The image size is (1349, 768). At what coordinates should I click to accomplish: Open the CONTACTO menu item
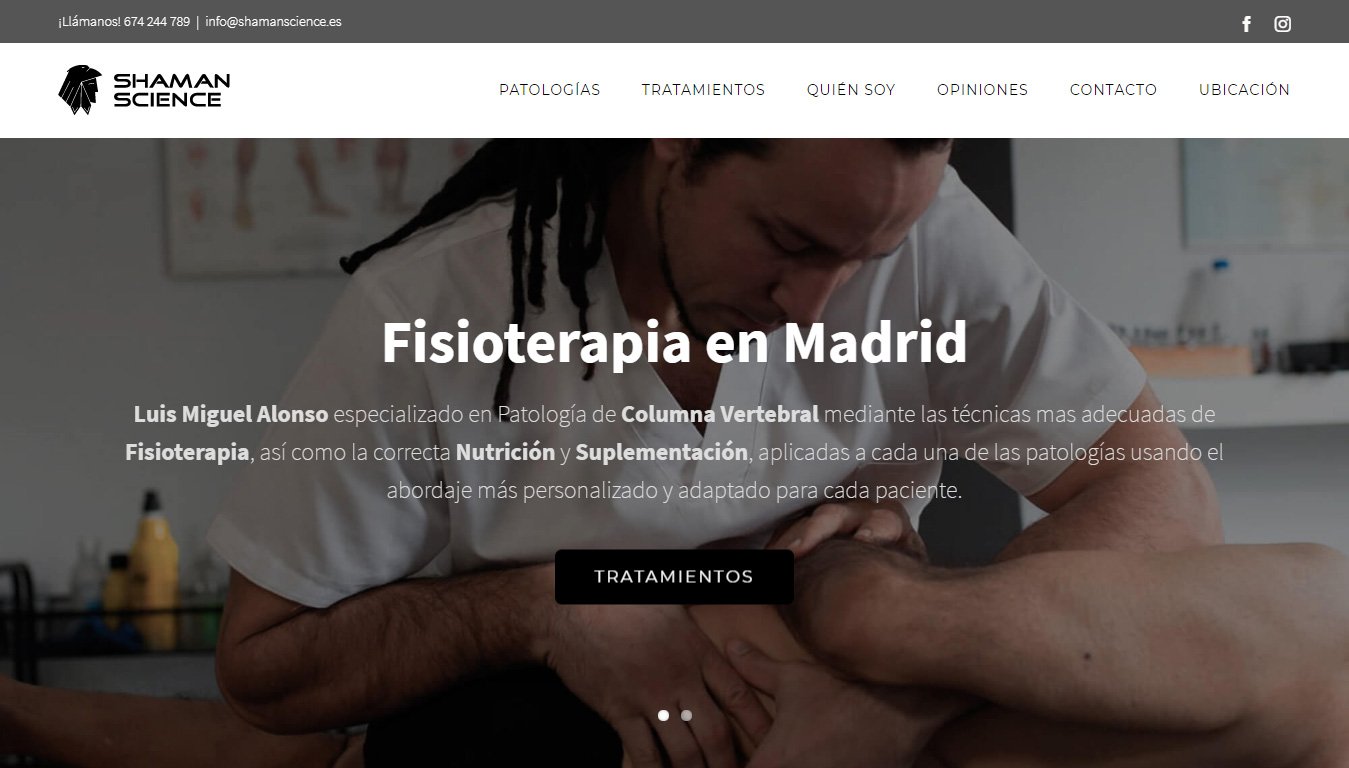coord(1113,90)
